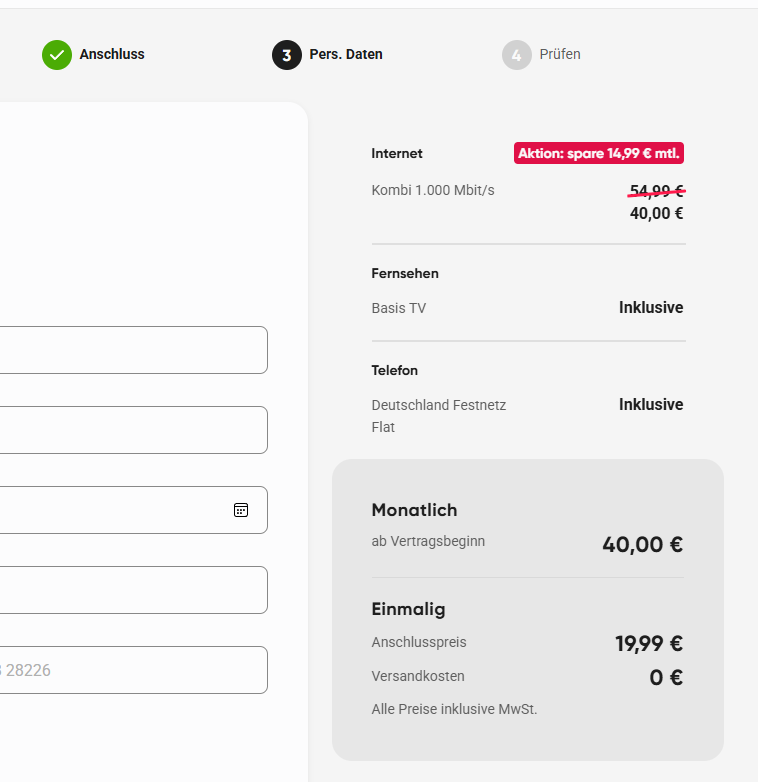Click the green checkmark Anschluss step icon
The image size is (758, 782).
(57, 55)
